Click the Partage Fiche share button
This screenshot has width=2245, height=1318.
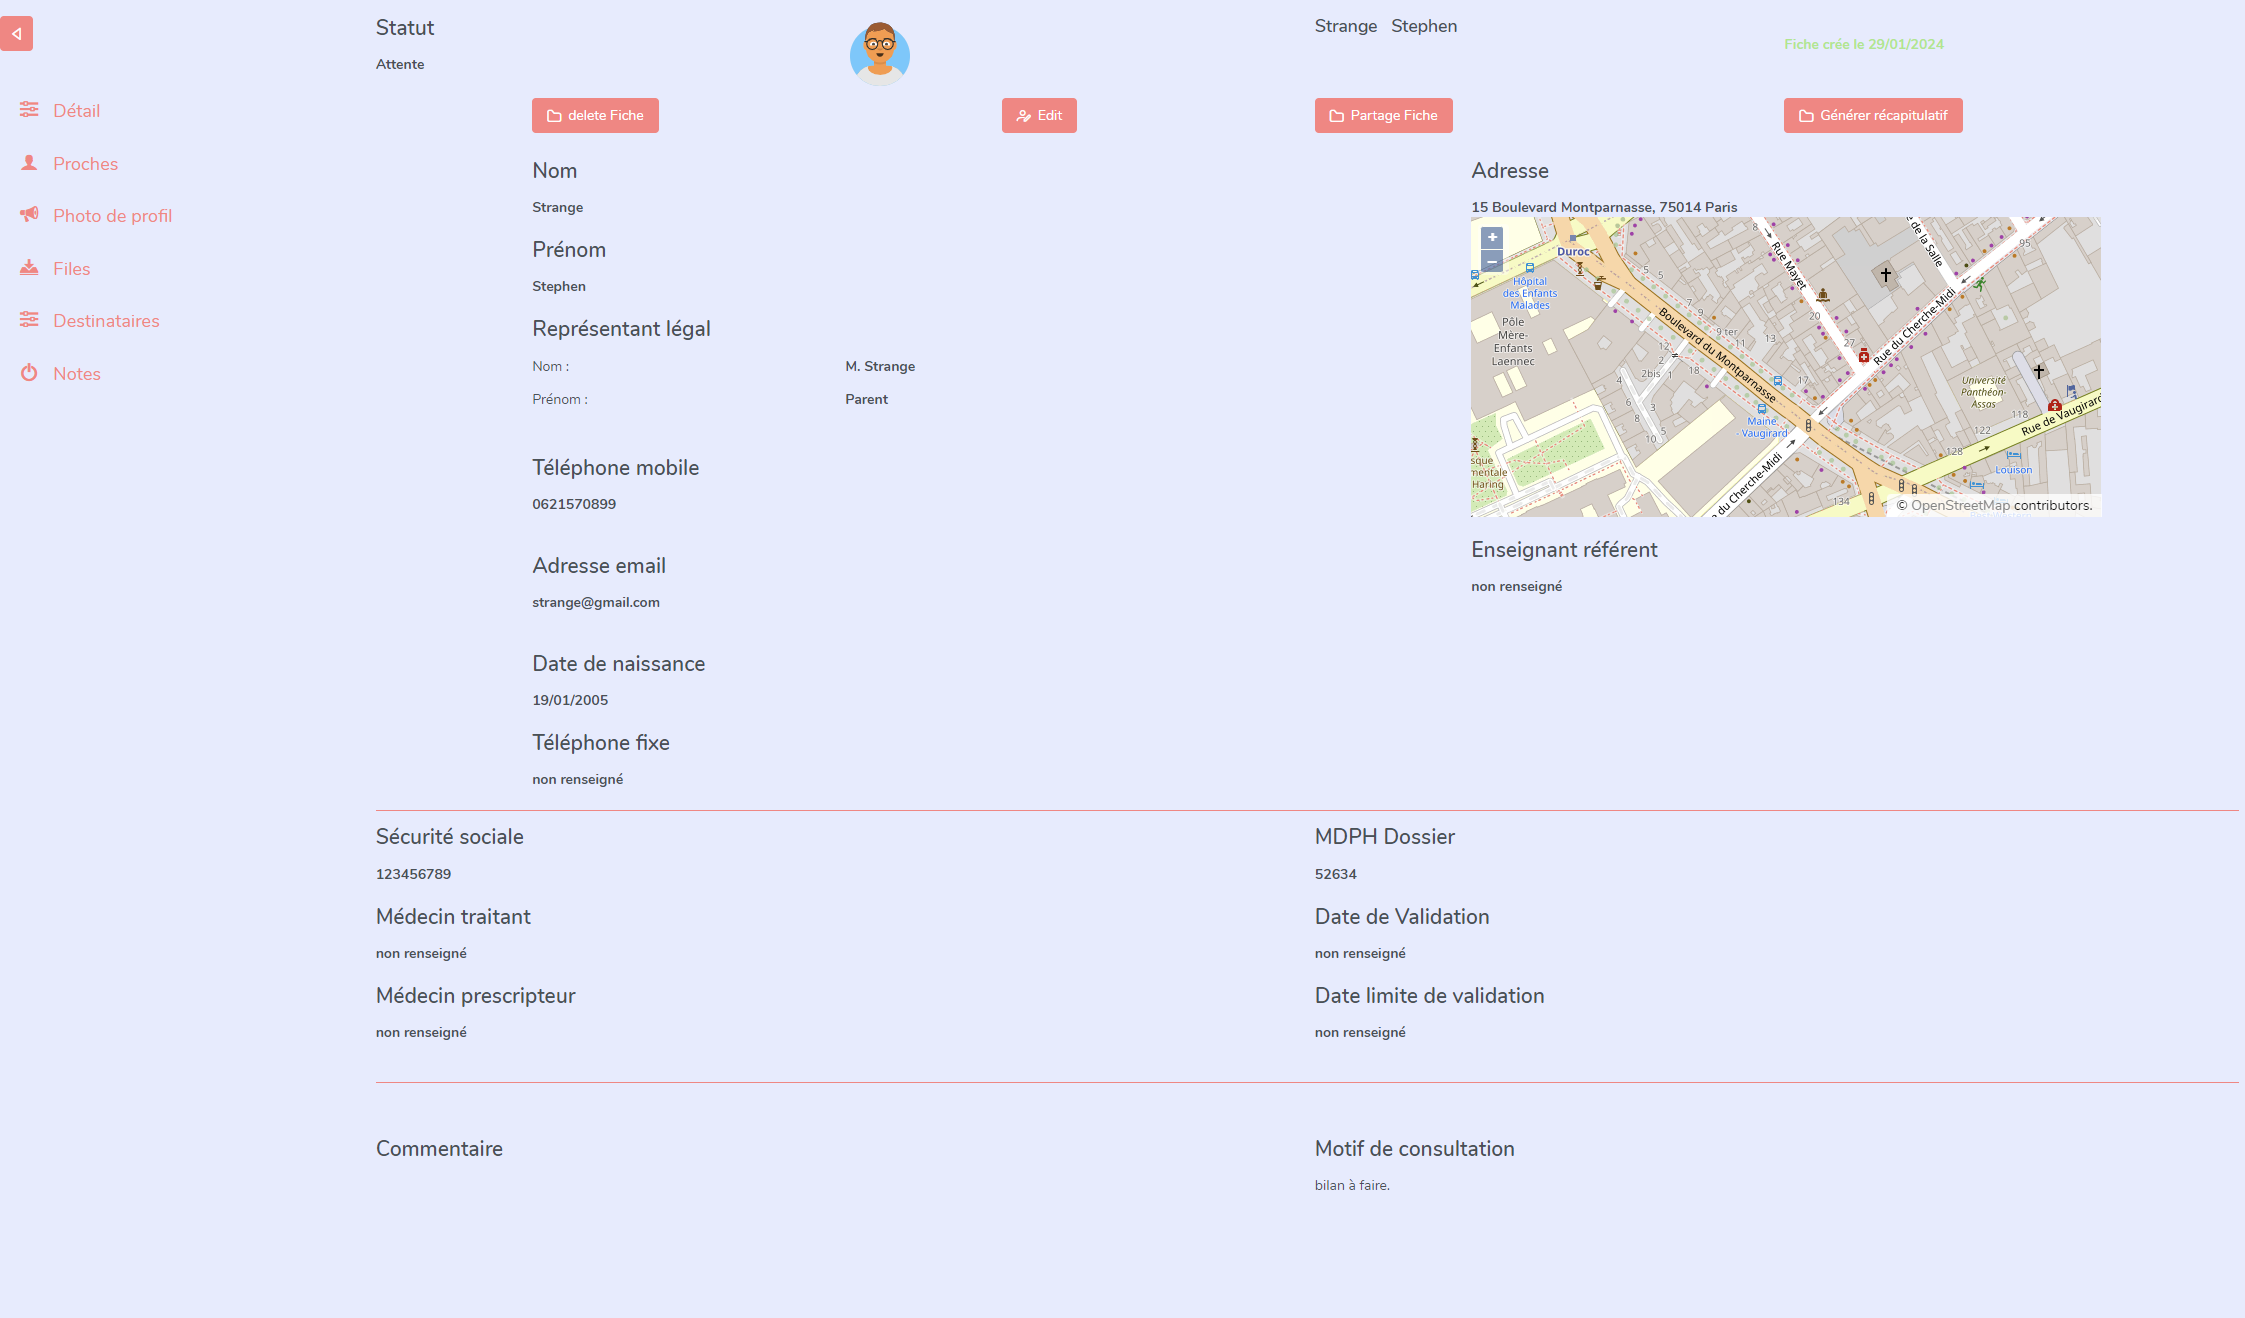click(x=1382, y=115)
